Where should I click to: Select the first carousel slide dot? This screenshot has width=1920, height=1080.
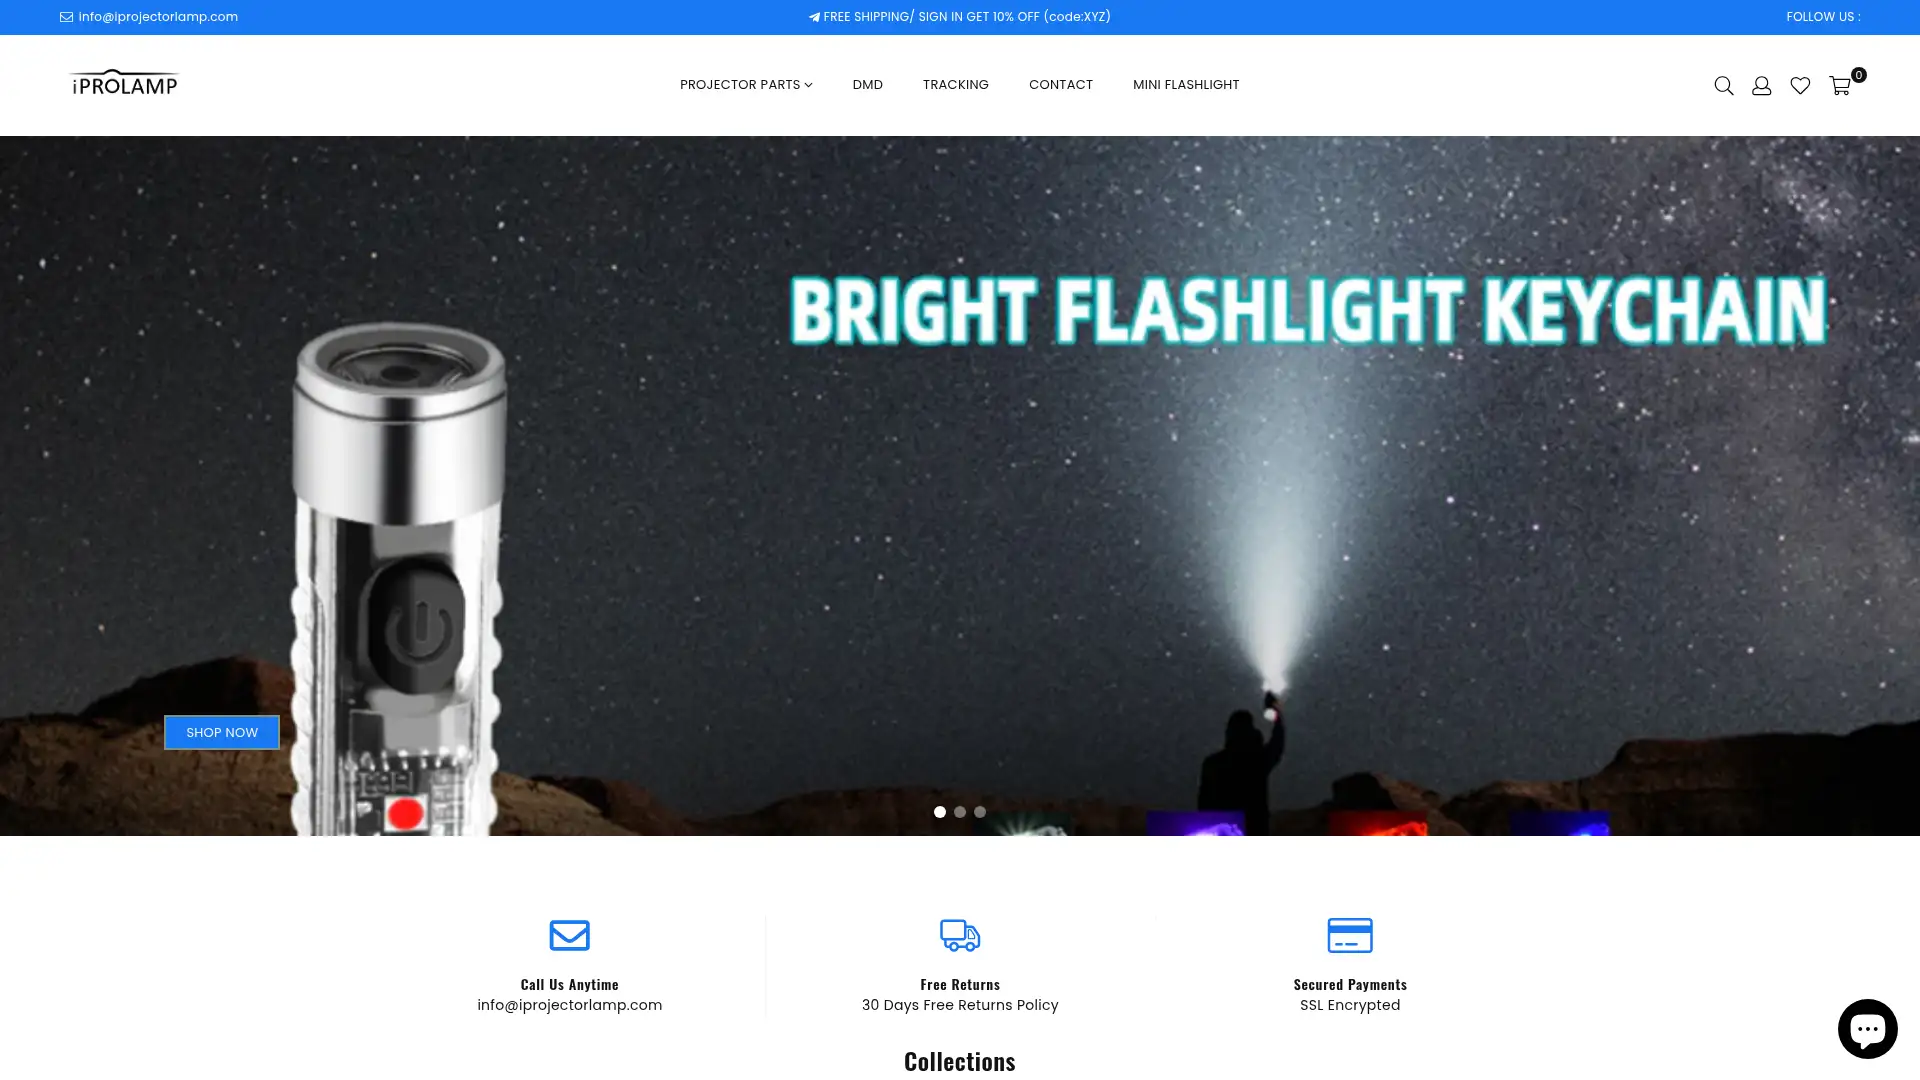click(x=940, y=812)
